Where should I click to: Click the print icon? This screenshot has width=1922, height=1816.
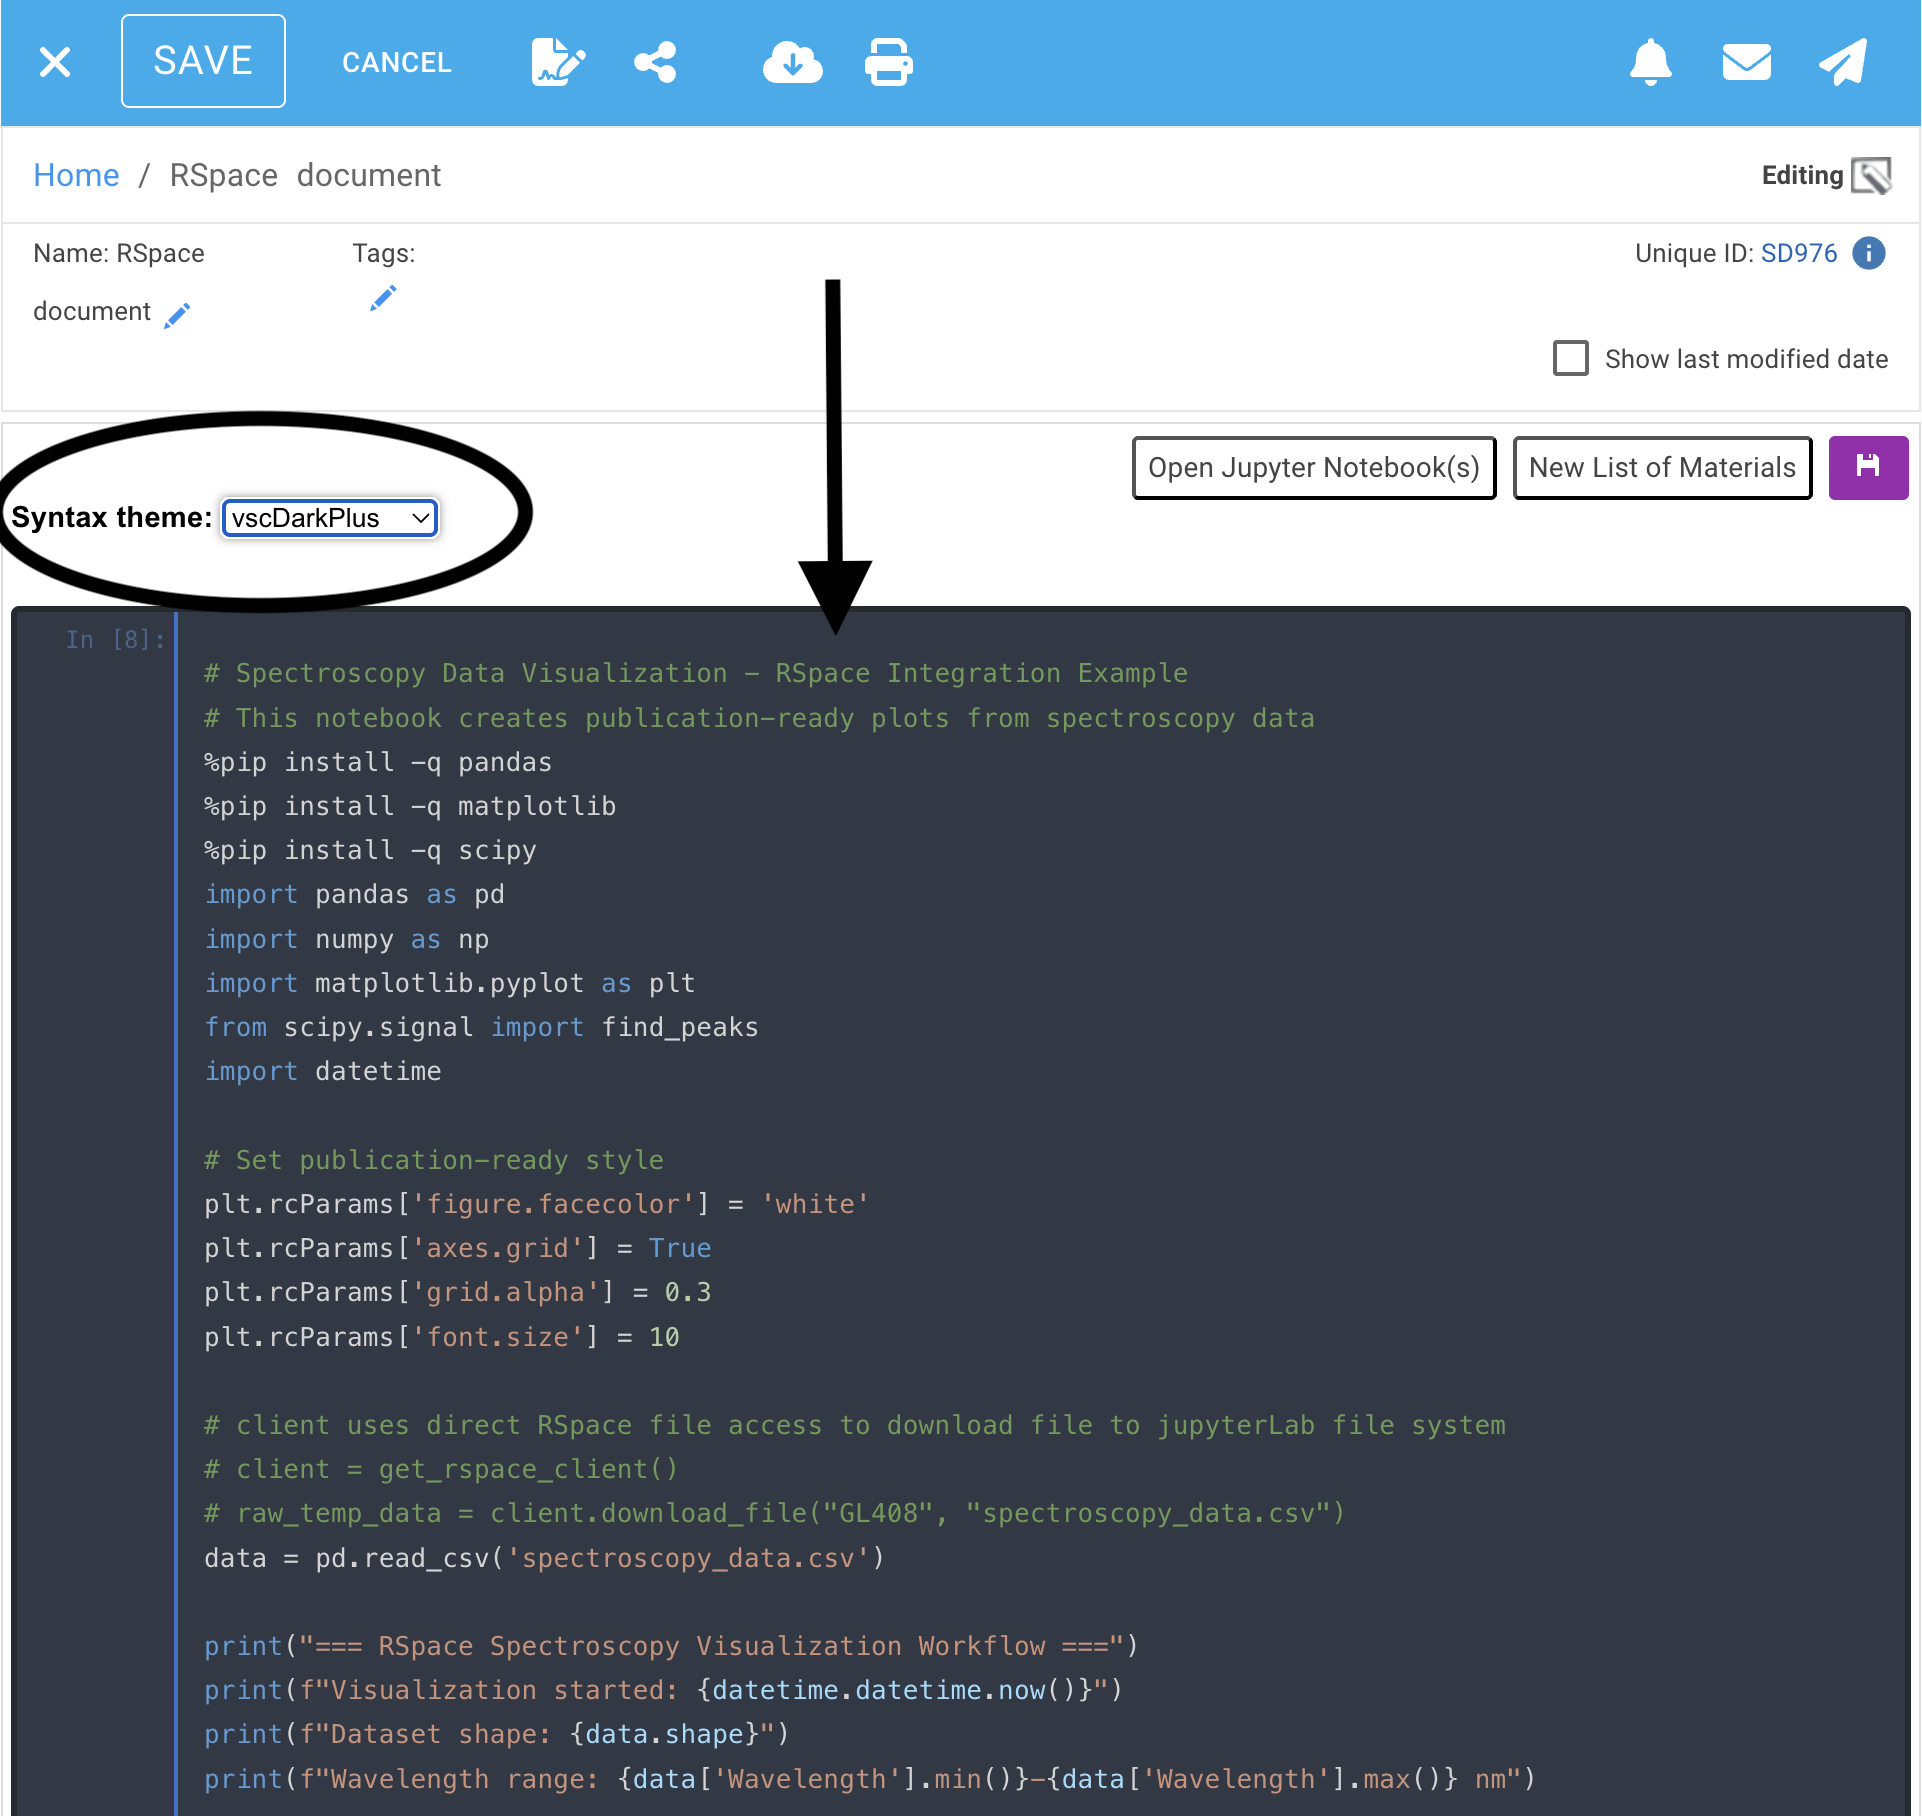tap(888, 62)
